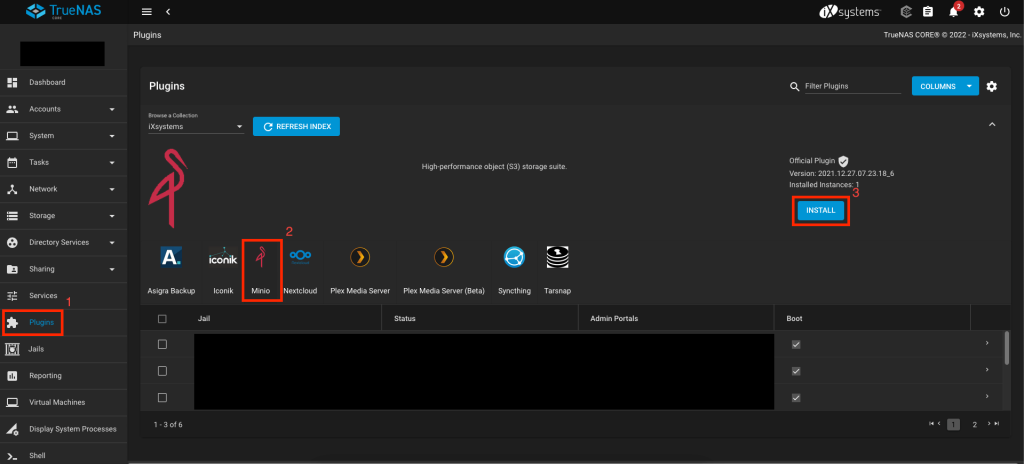1024x464 pixels.
Task: Select the Nextcloud plugin icon
Action: (300, 257)
